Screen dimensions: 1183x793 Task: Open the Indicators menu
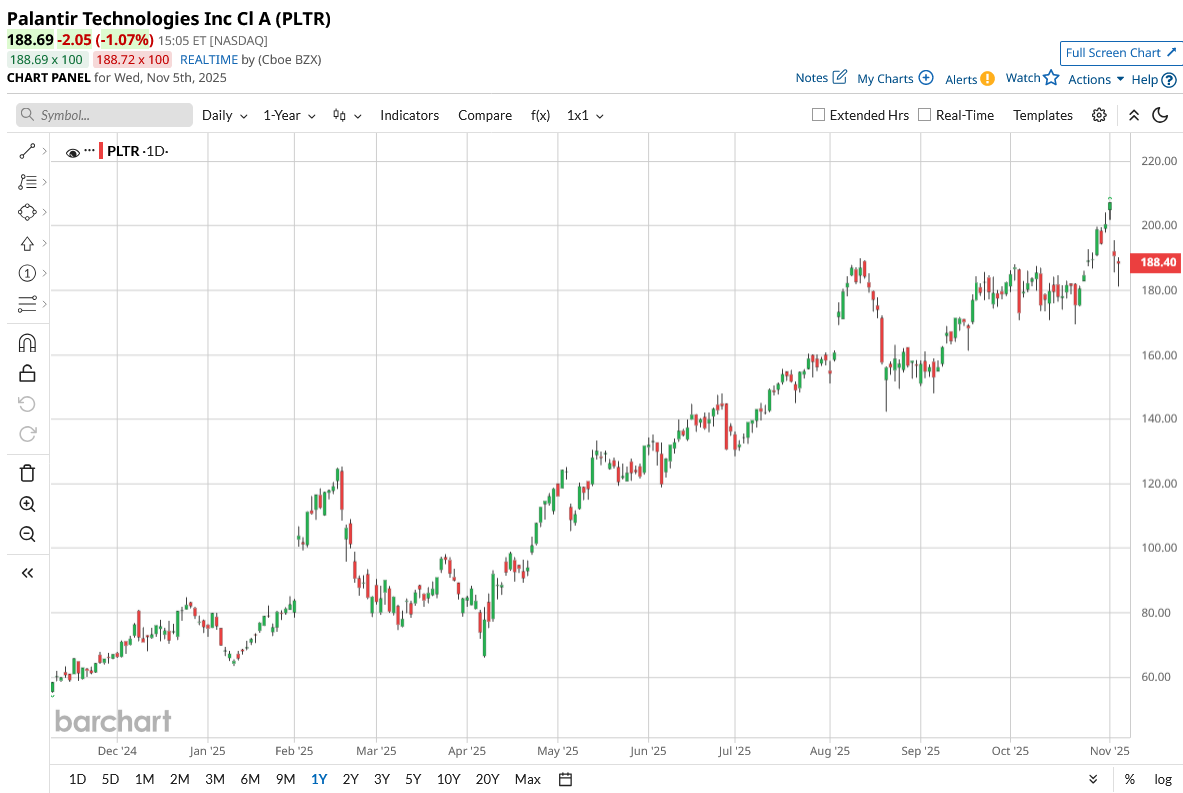[409, 115]
